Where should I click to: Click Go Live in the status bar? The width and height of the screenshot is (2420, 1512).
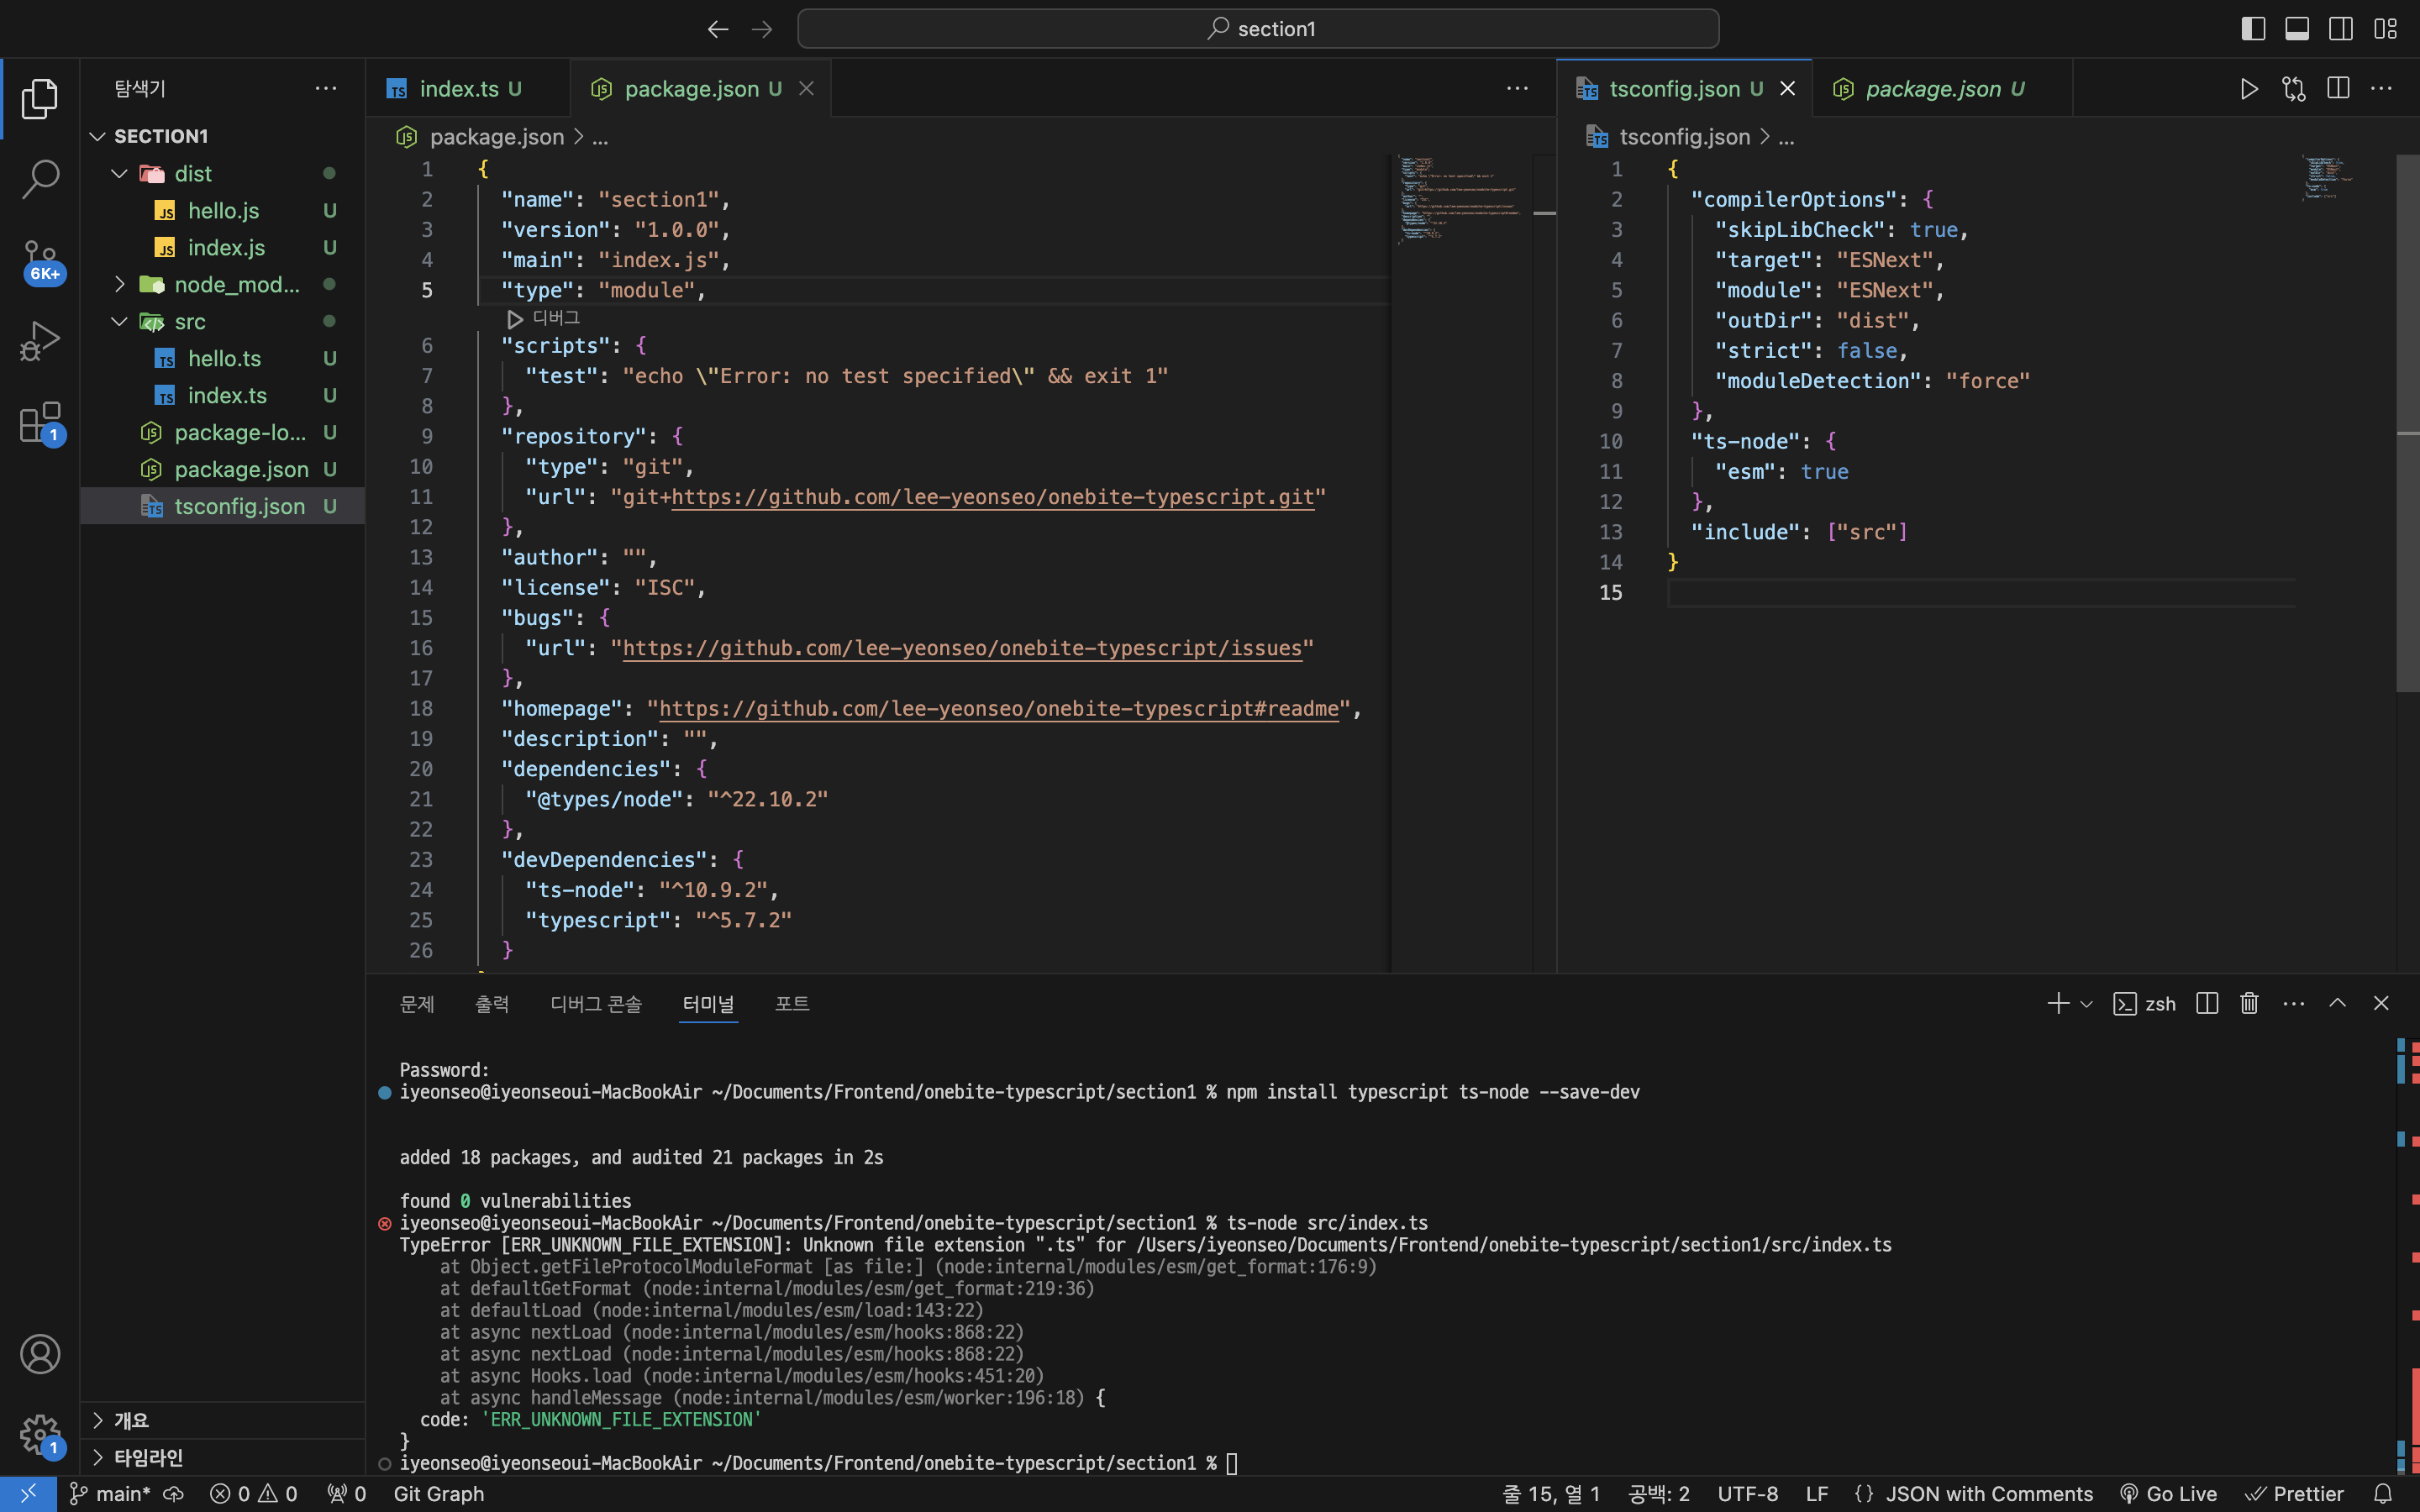2168,1494
